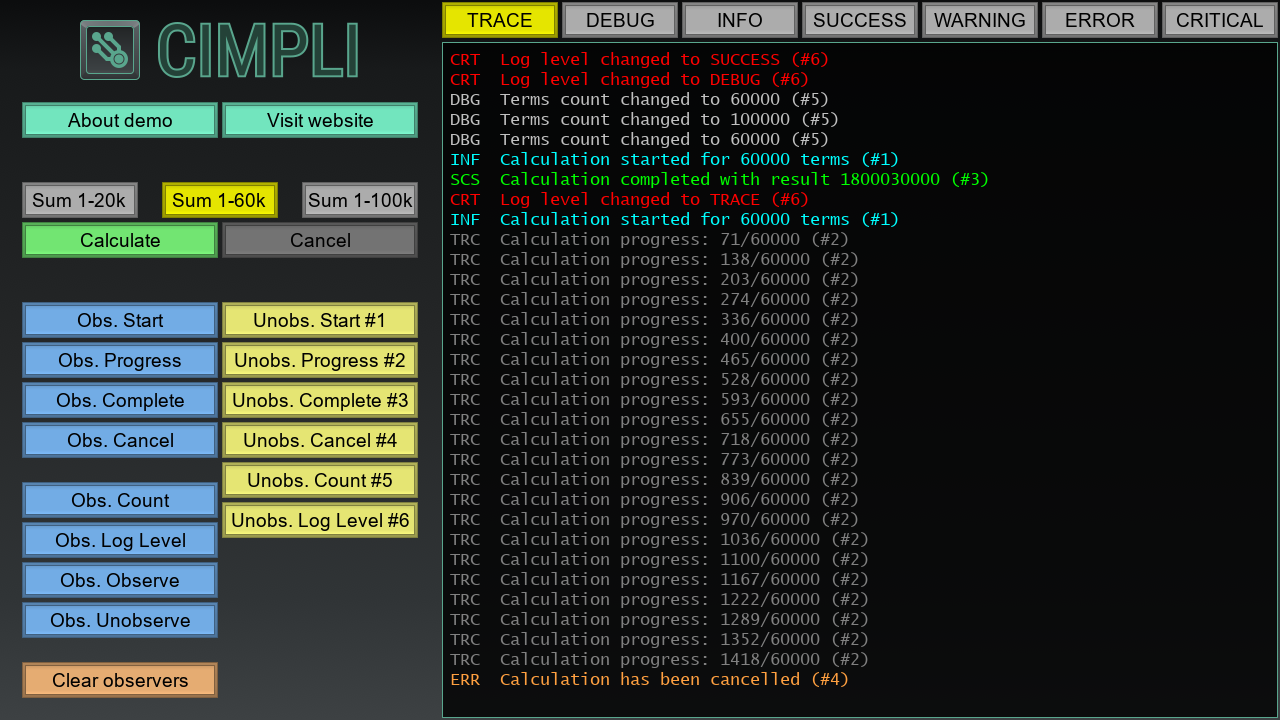
Task: Select progress line '906/60000'
Action: tap(655, 500)
